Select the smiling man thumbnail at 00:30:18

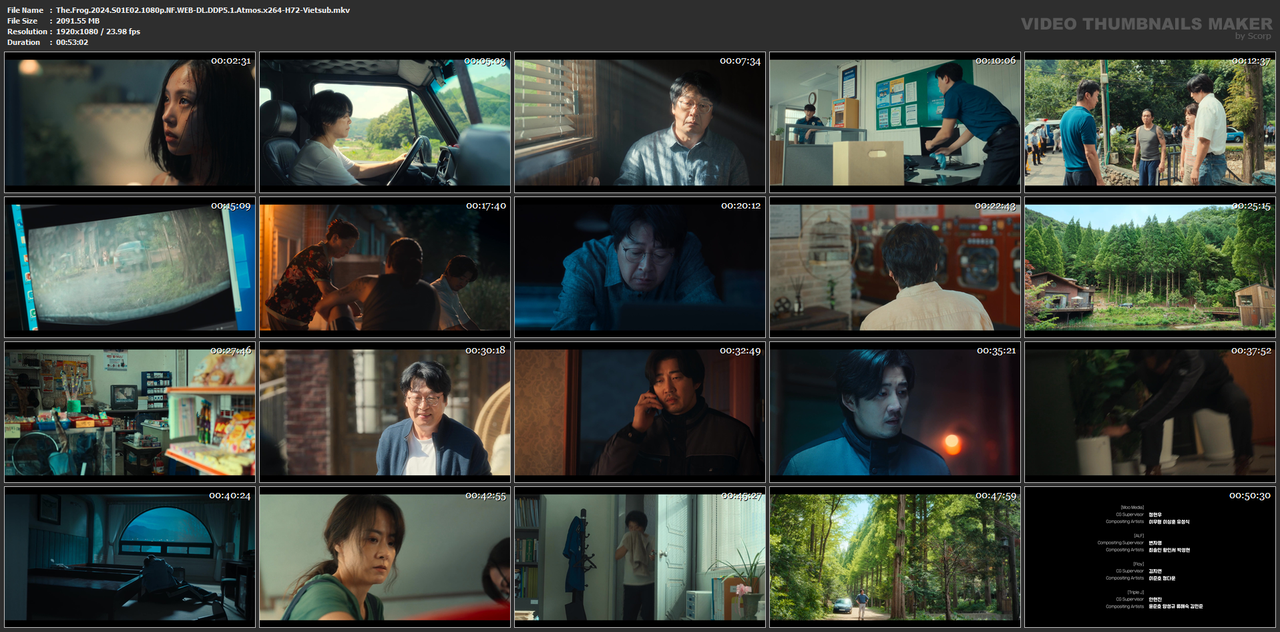385,411
